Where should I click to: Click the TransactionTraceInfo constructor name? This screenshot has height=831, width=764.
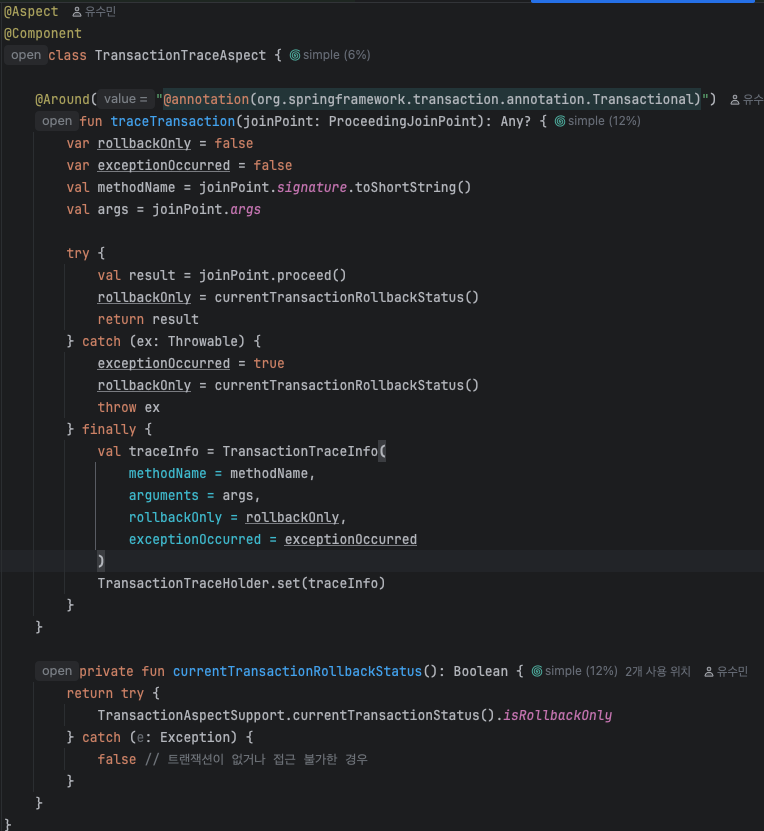[x=300, y=452]
